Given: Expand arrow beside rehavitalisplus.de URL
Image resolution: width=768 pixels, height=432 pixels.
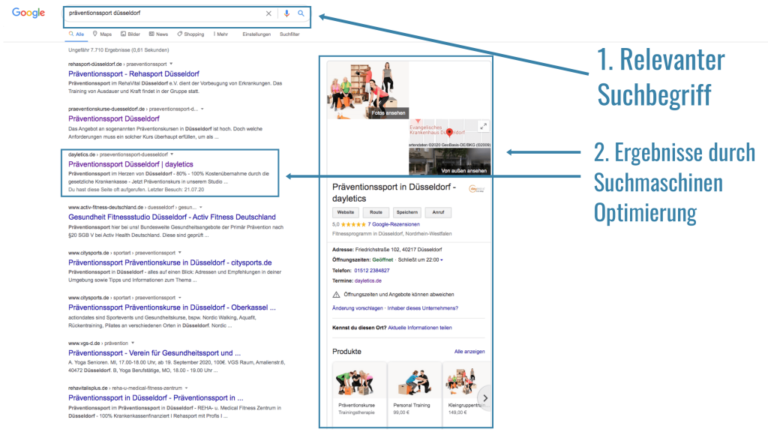Looking at the screenshot, I should point(187,388).
